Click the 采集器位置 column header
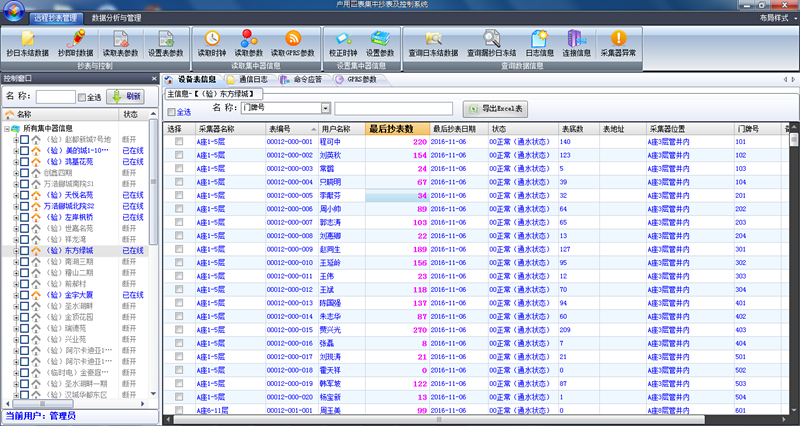800x426 pixels. click(690, 129)
